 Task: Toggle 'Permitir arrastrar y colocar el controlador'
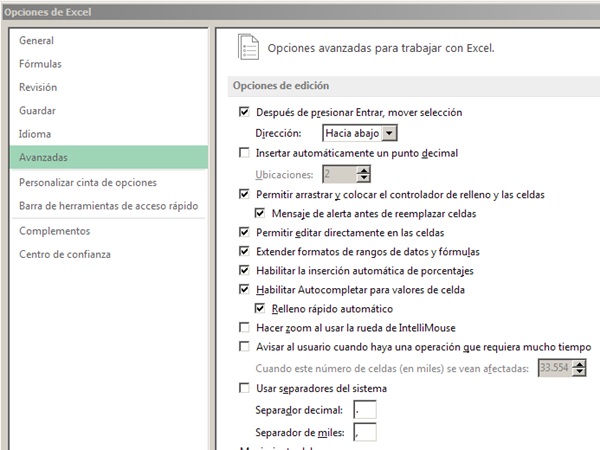coord(244,194)
